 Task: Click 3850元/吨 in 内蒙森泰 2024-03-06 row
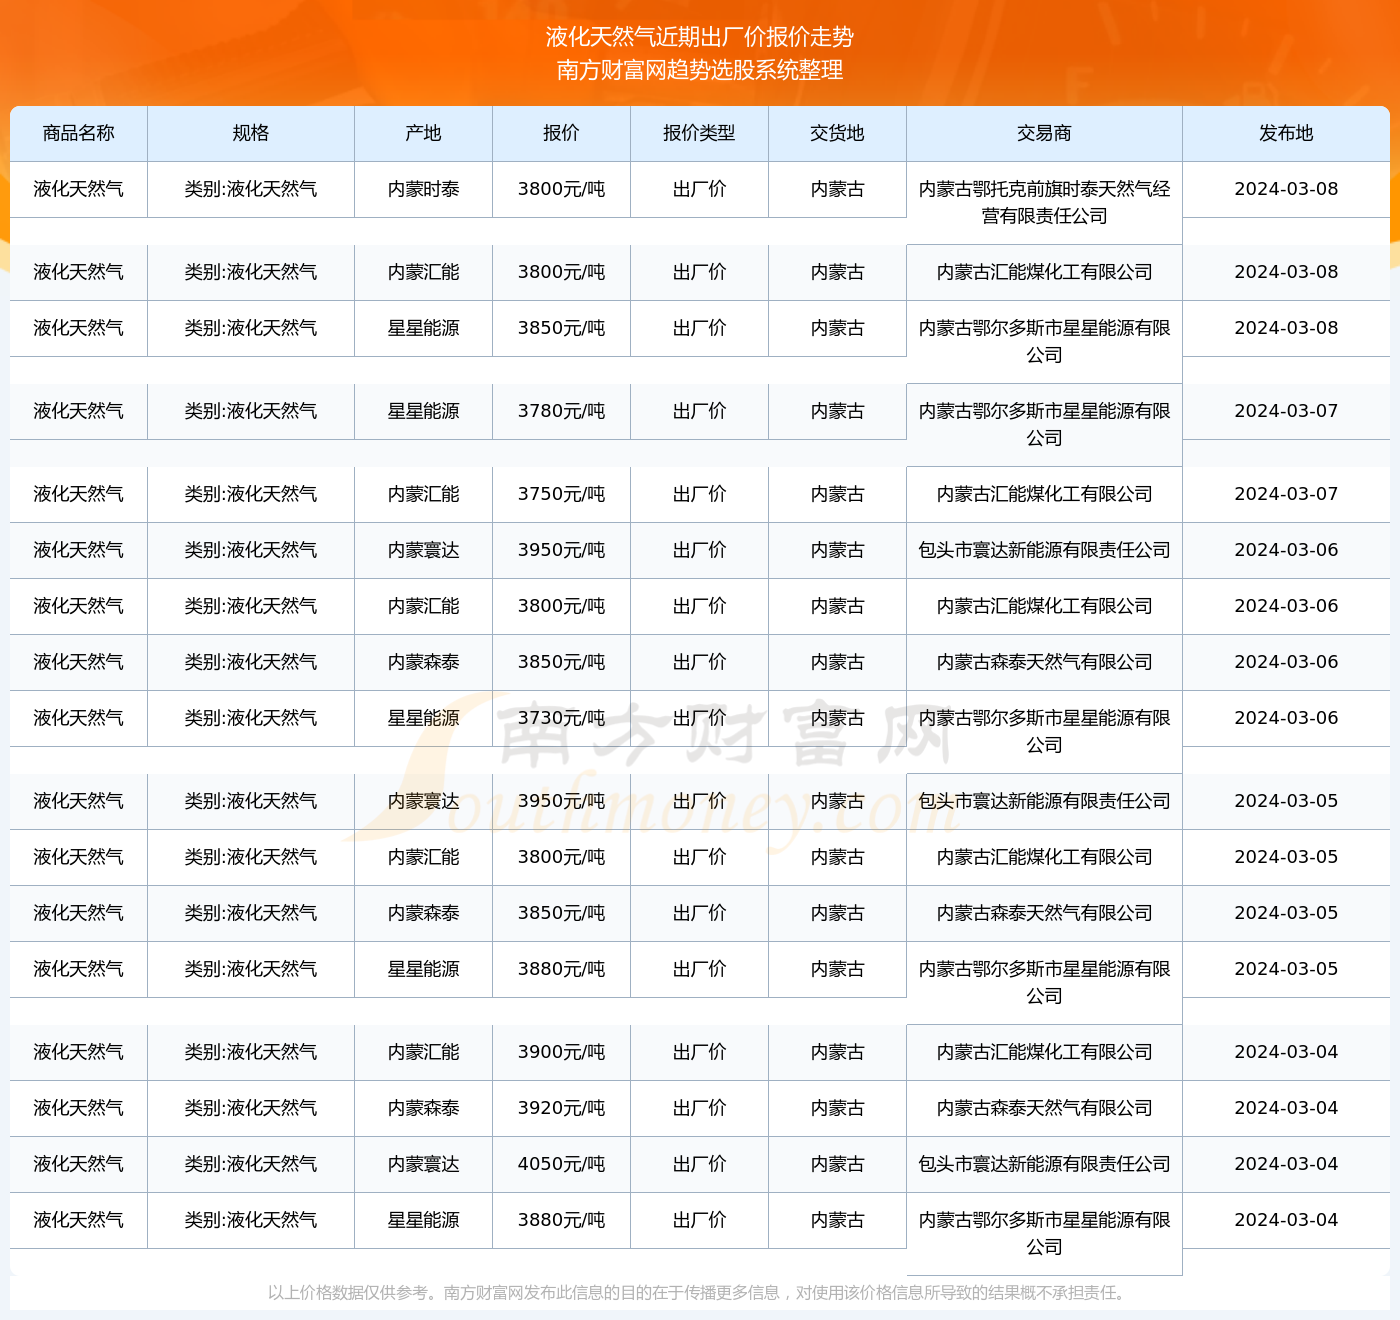[562, 662]
